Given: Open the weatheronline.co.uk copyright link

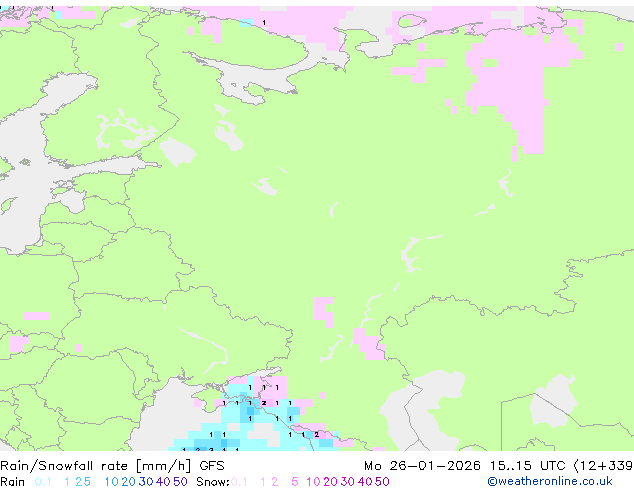Looking at the screenshot, I should tap(550, 481).
